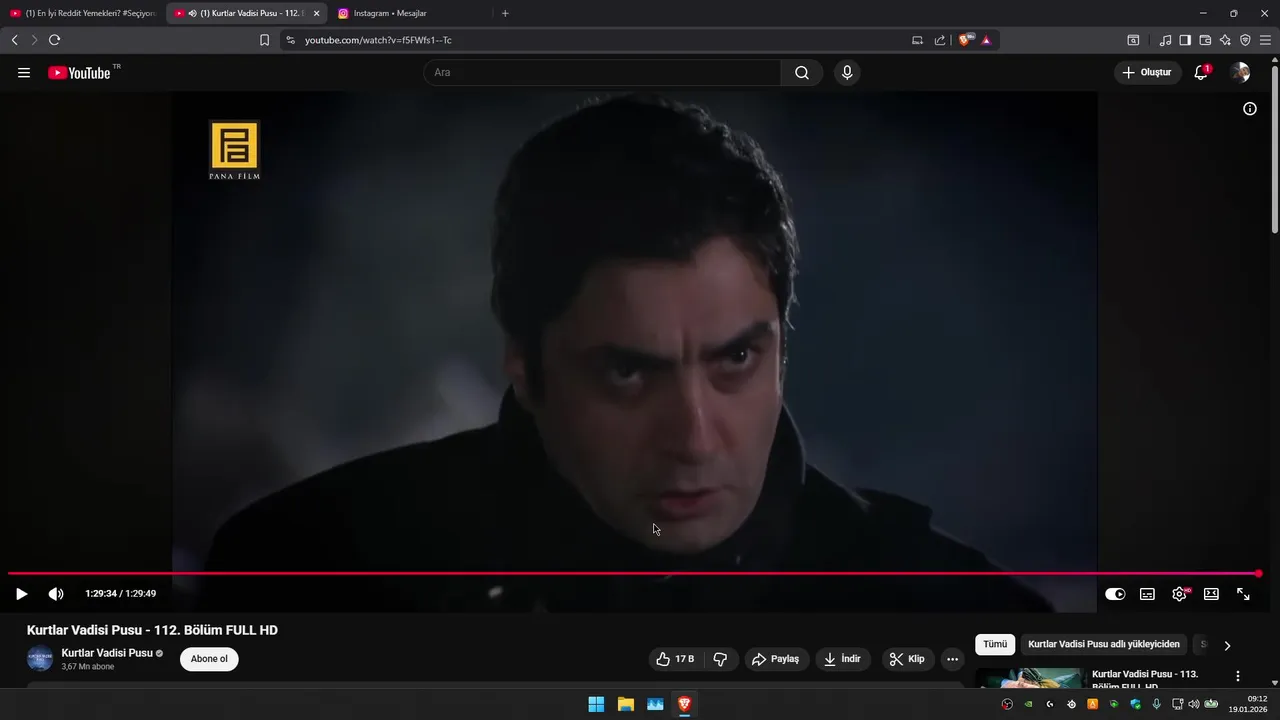Open the Brave playlist music note icon
The image size is (1280, 720).
(x=1165, y=40)
